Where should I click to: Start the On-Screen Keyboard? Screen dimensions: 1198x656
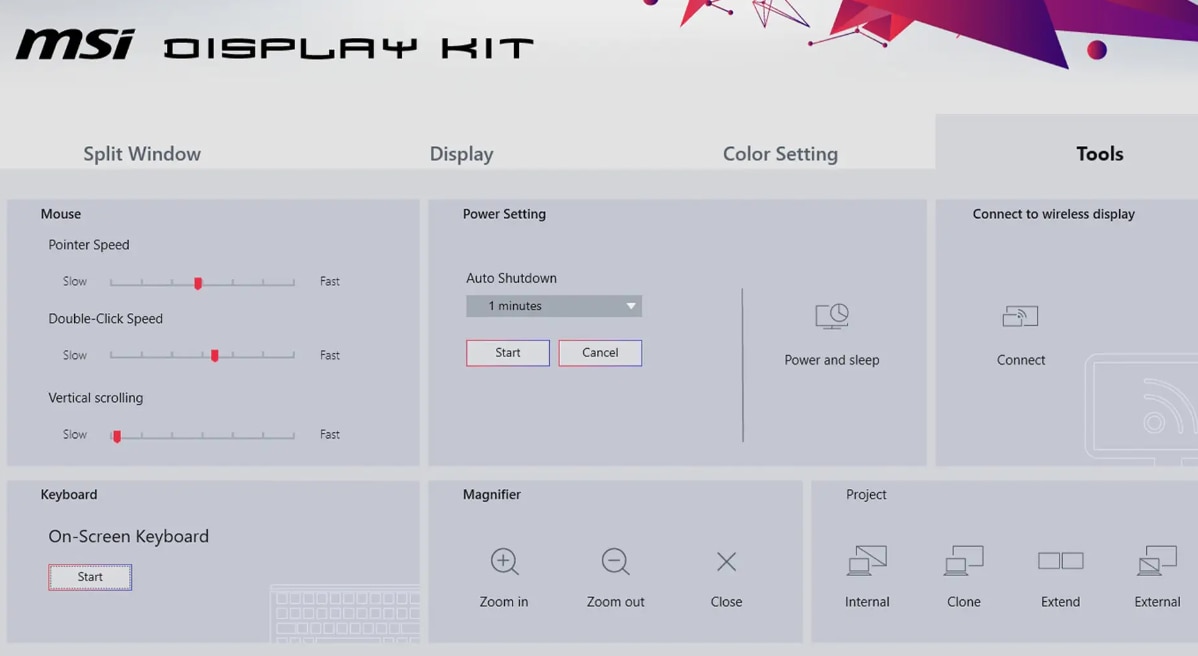90,577
